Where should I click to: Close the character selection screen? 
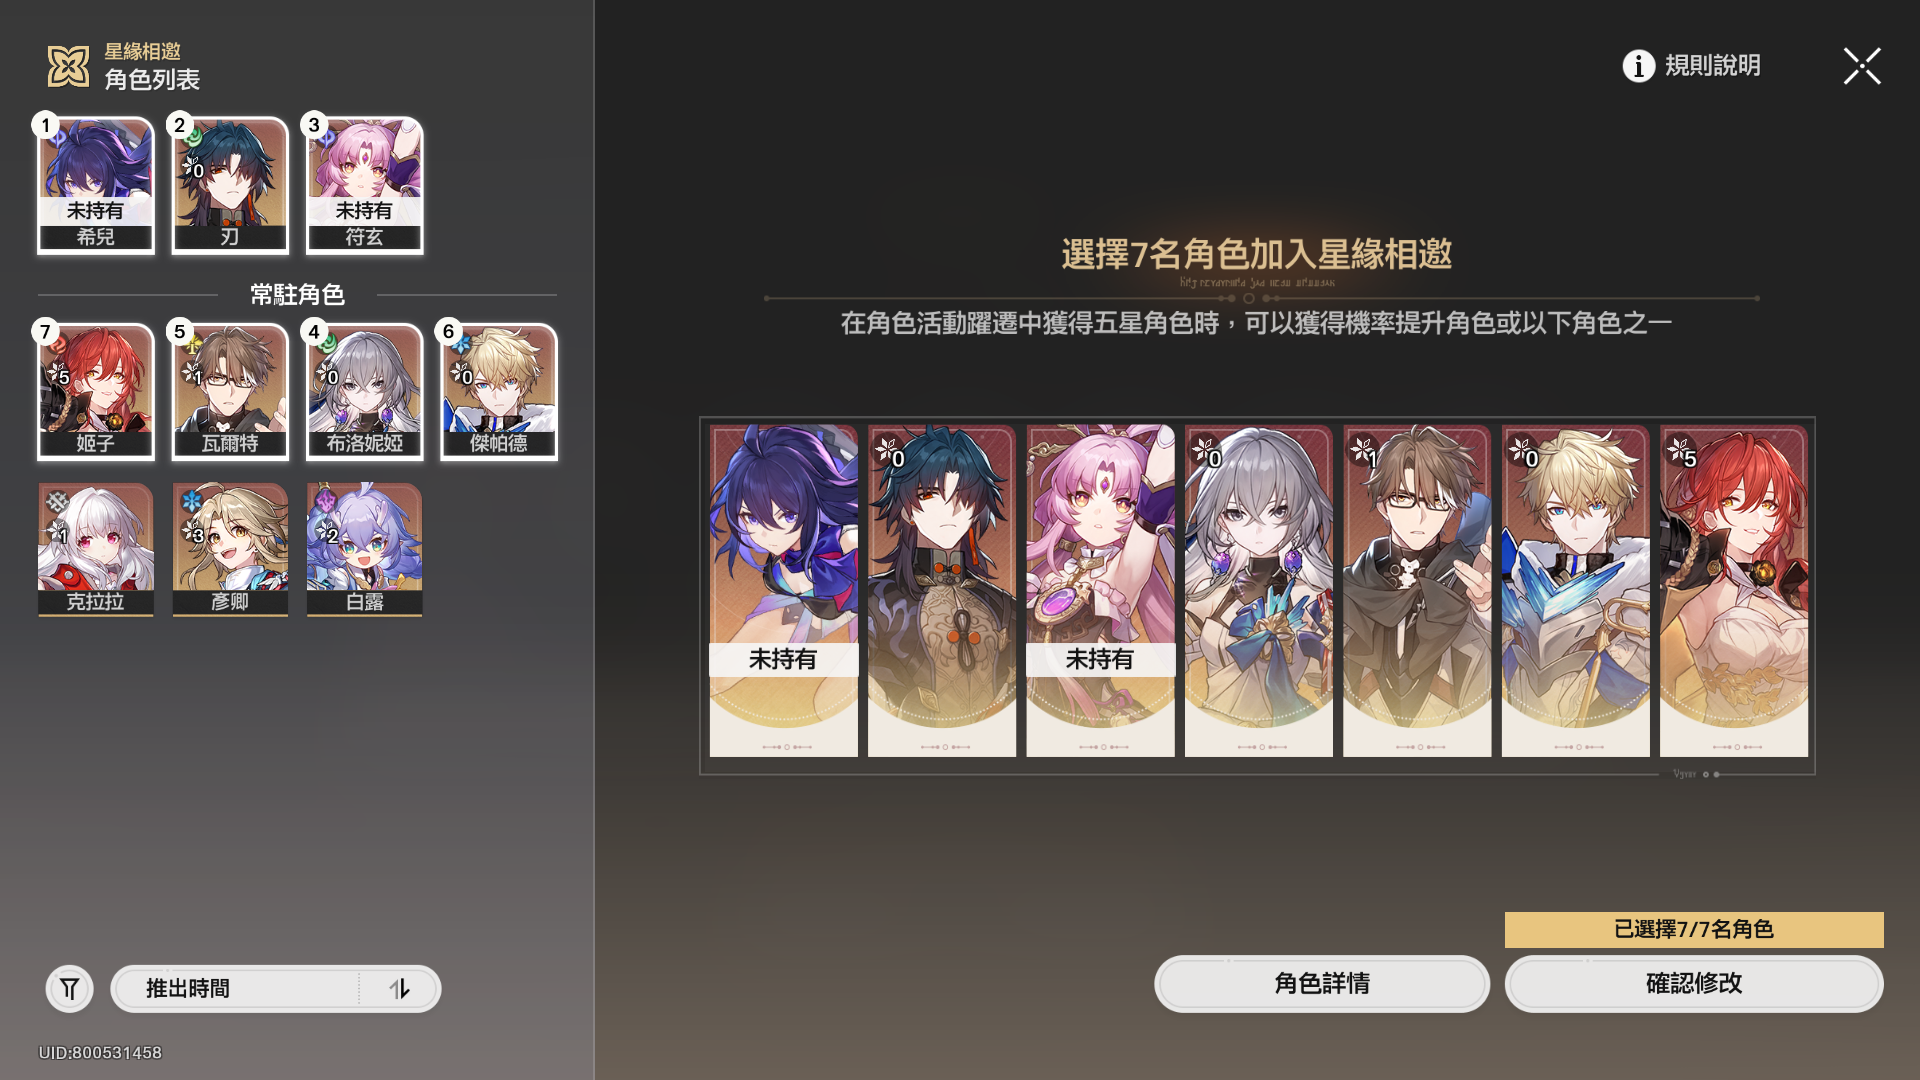(1862, 66)
